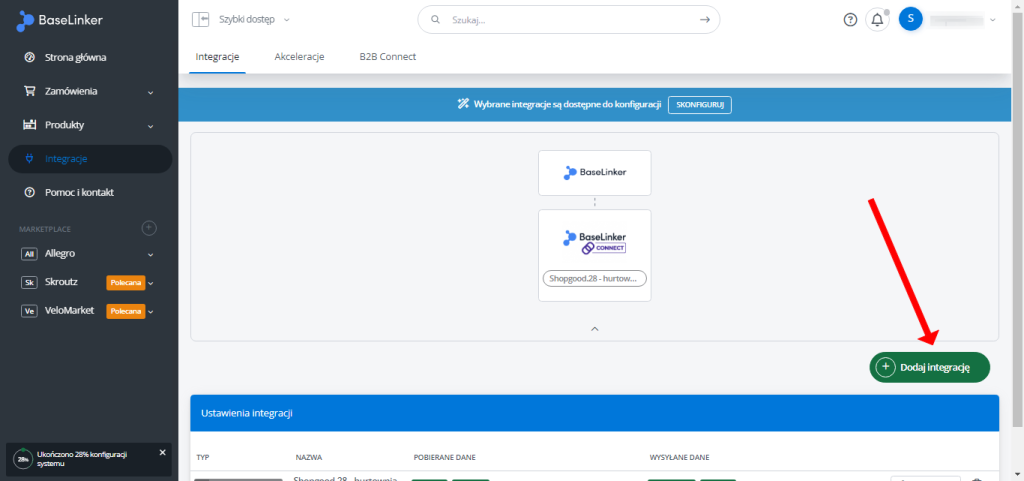
Task: Click the search magnifier icon
Action: pos(436,20)
